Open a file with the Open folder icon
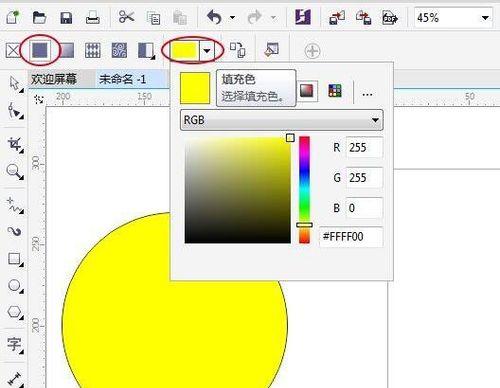The image size is (500, 388). (x=39, y=17)
